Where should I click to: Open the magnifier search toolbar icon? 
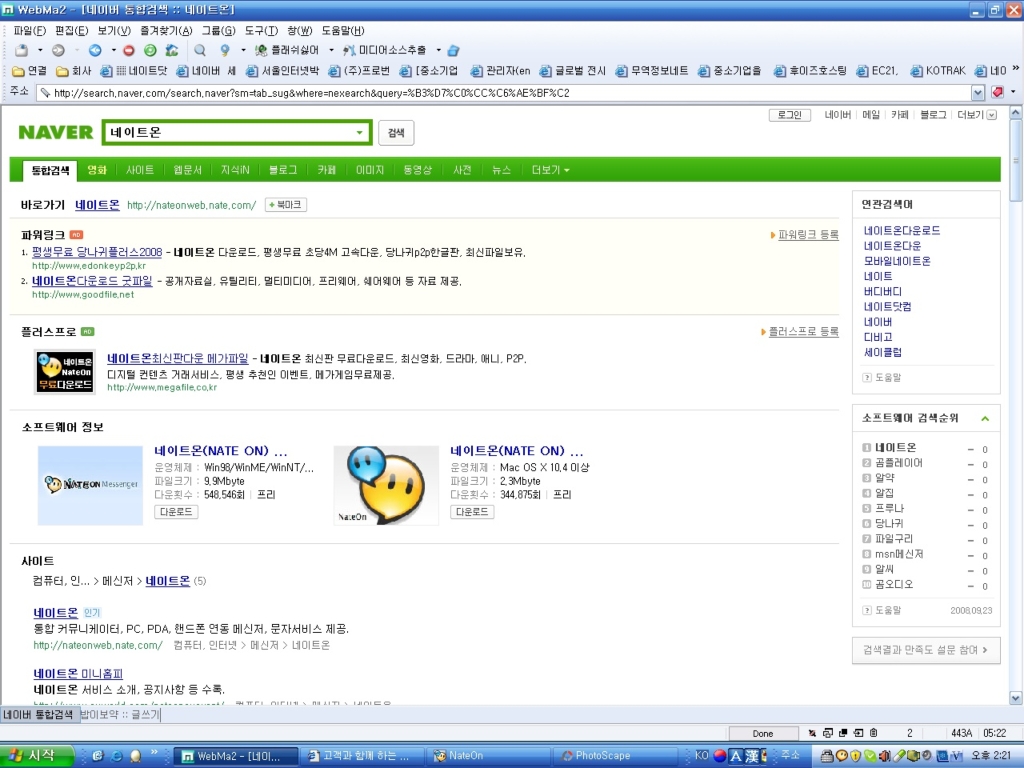pyautogui.click(x=200, y=50)
